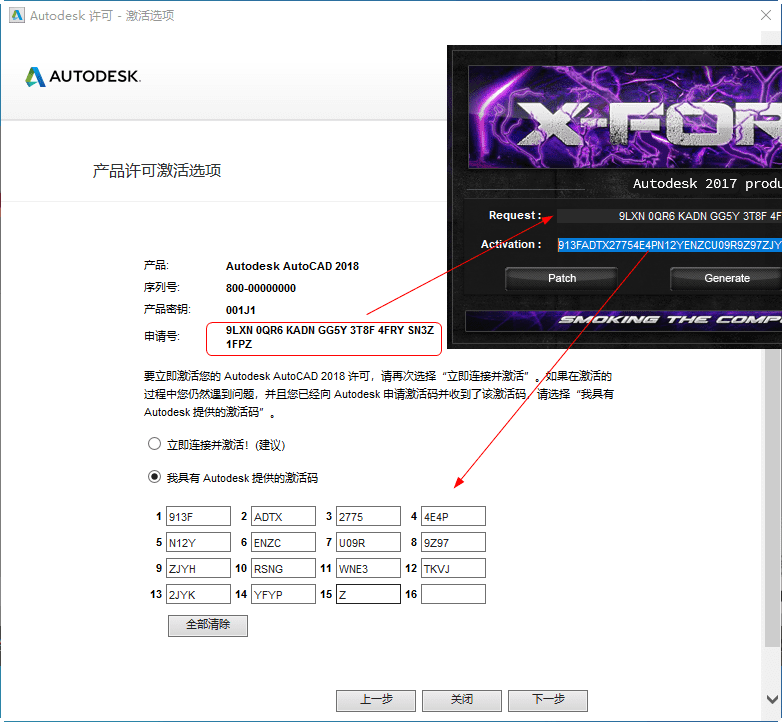The image size is (782, 722).
Task: Click activation code field 9 containing ZJYH
Action: coord(198,568)
